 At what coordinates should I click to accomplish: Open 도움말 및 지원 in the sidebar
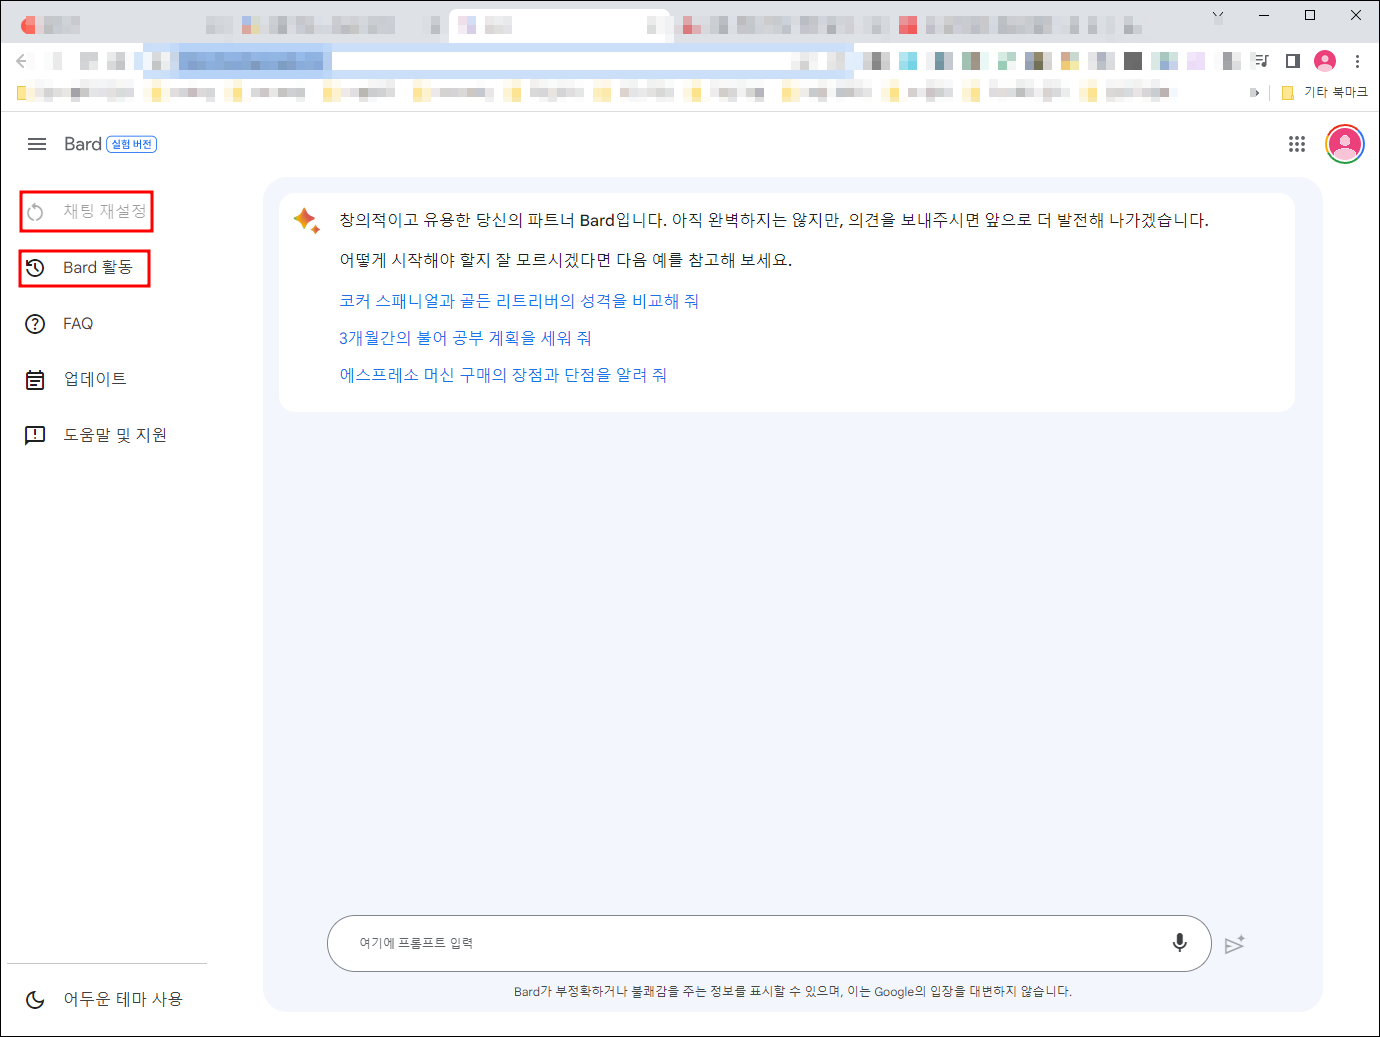point(96,435)
